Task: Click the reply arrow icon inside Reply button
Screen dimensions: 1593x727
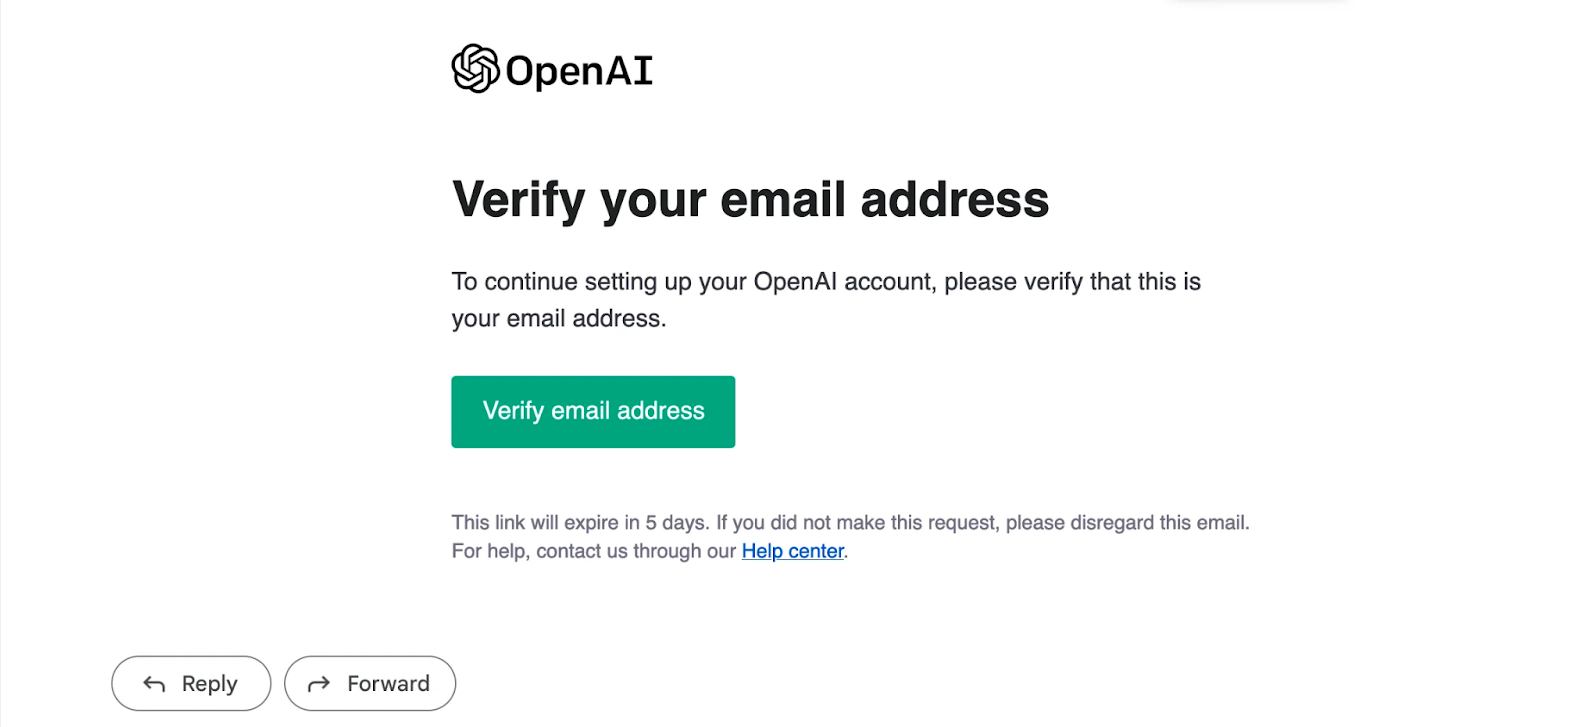Action: pos(152,683)
